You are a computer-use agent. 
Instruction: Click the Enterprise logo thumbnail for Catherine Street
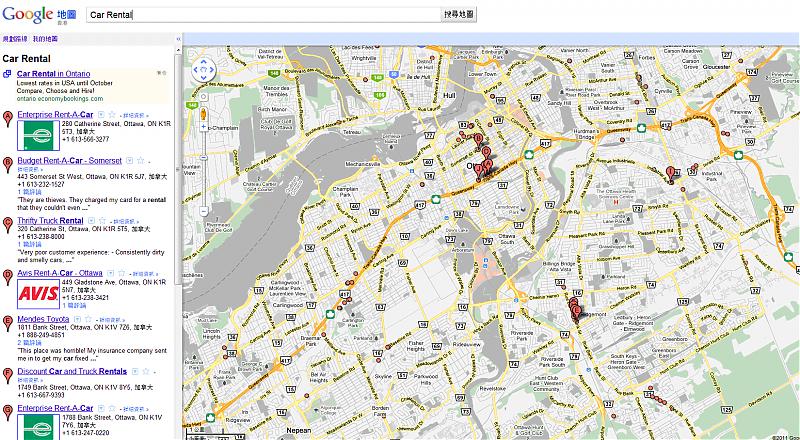[x=38, y=135]
